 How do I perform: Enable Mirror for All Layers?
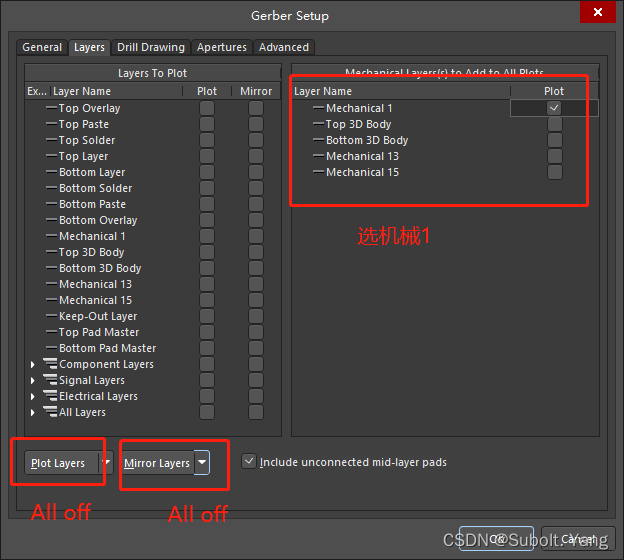click(256, 412)
